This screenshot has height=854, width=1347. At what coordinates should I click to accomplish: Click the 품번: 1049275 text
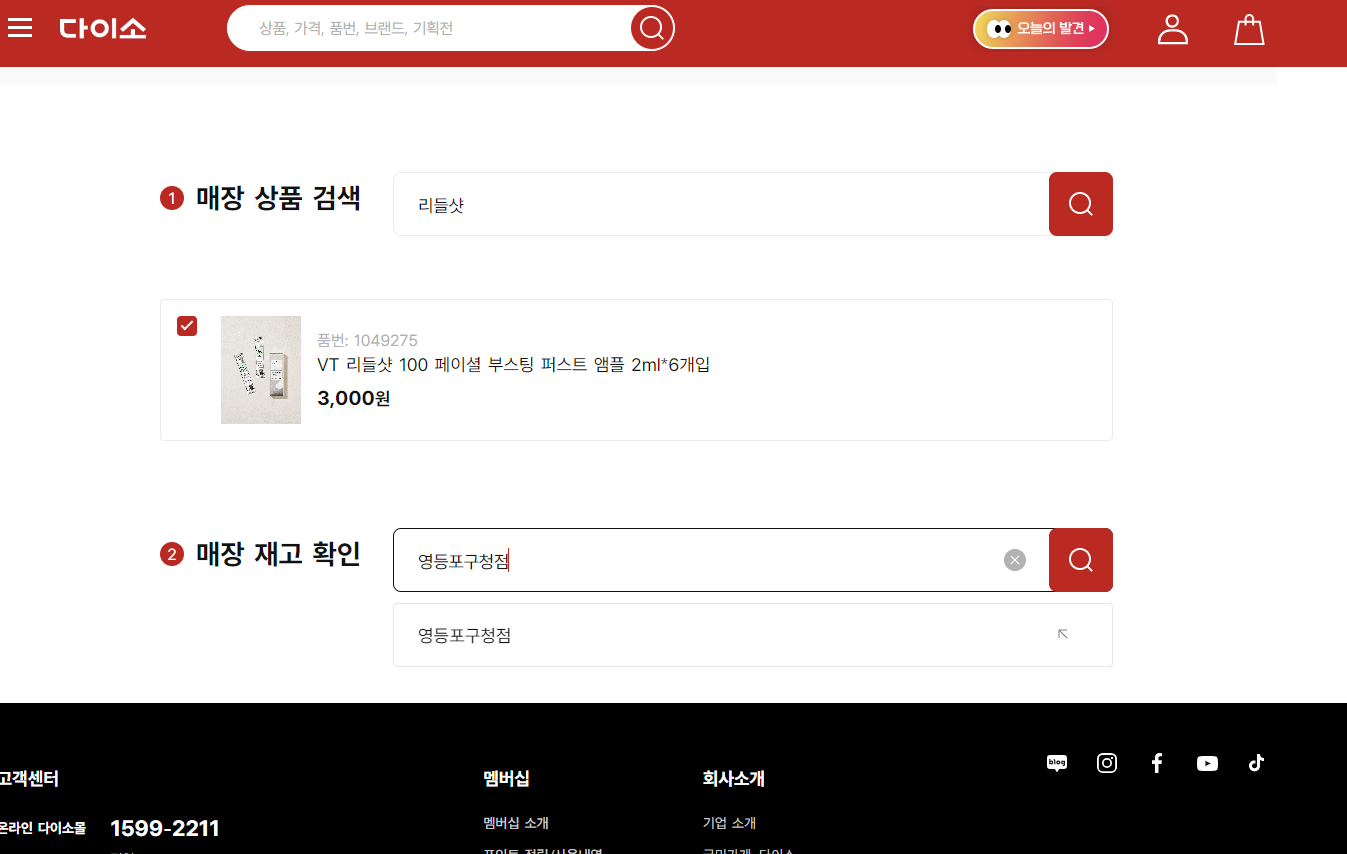(367, 340)
